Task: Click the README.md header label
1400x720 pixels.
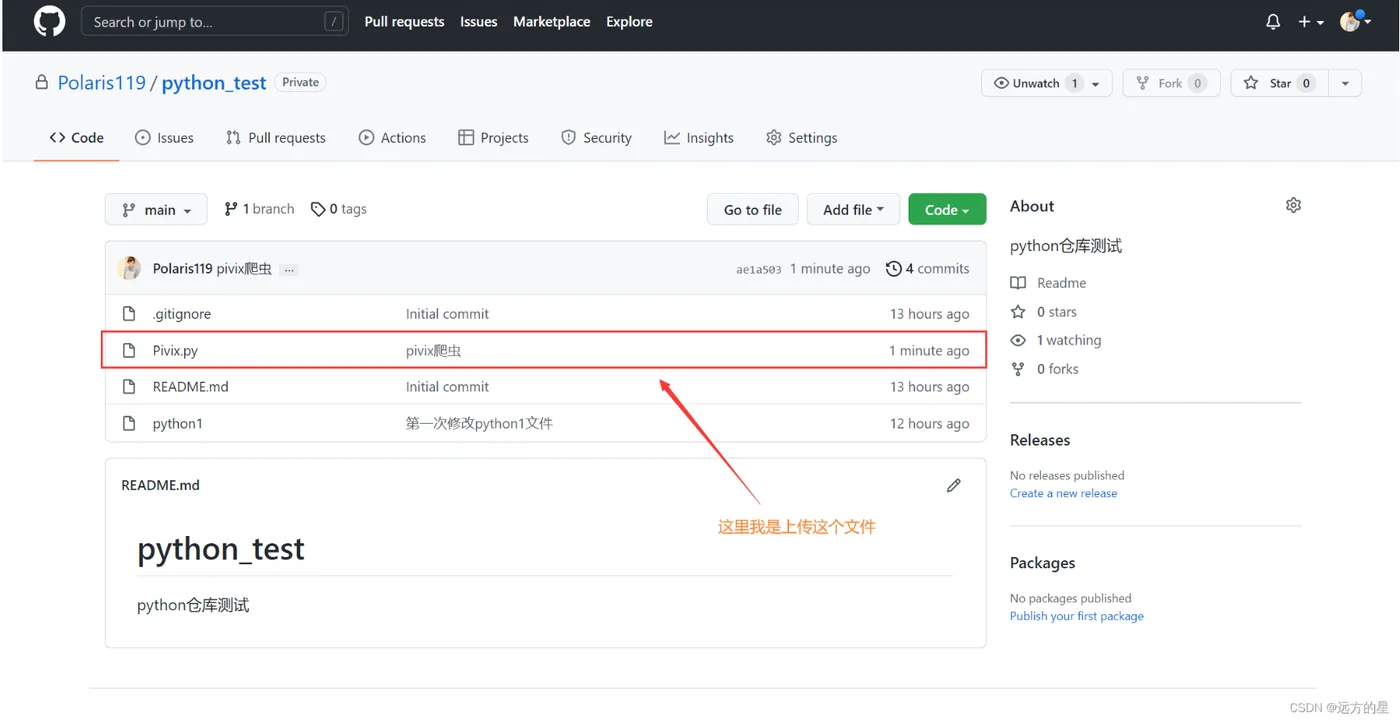Action: coord(160,485)
